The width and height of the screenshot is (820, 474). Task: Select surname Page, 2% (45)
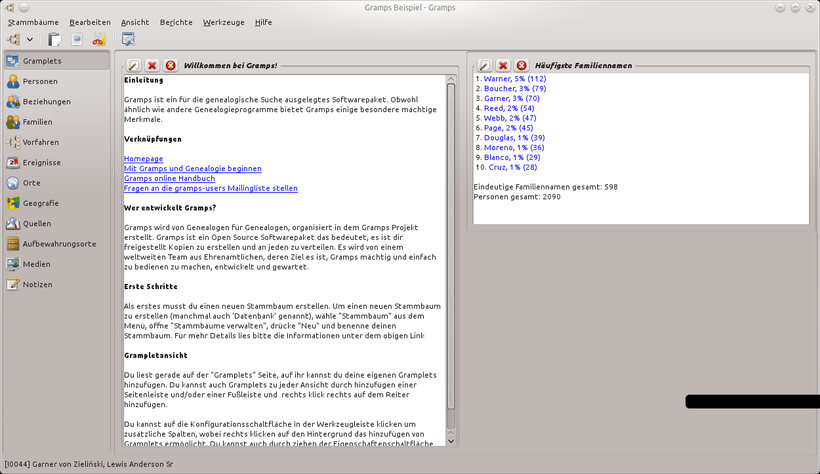[x=508, y=128]
